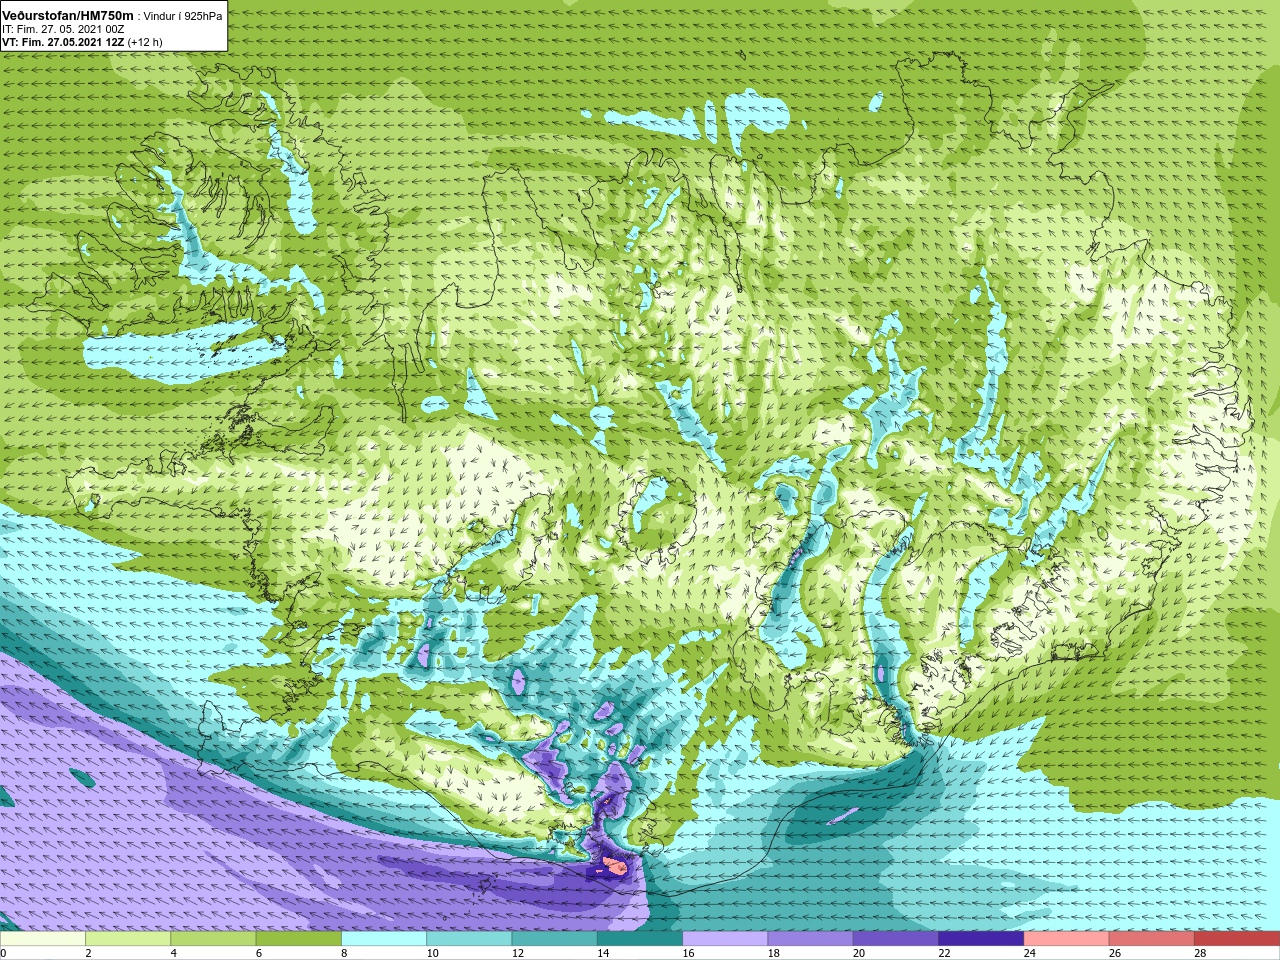This screenshot has height=960, width=1280.
Task: Select the 'Vindur í 925hPa' label
Action: pyautogui.click(x=183, y=17)
